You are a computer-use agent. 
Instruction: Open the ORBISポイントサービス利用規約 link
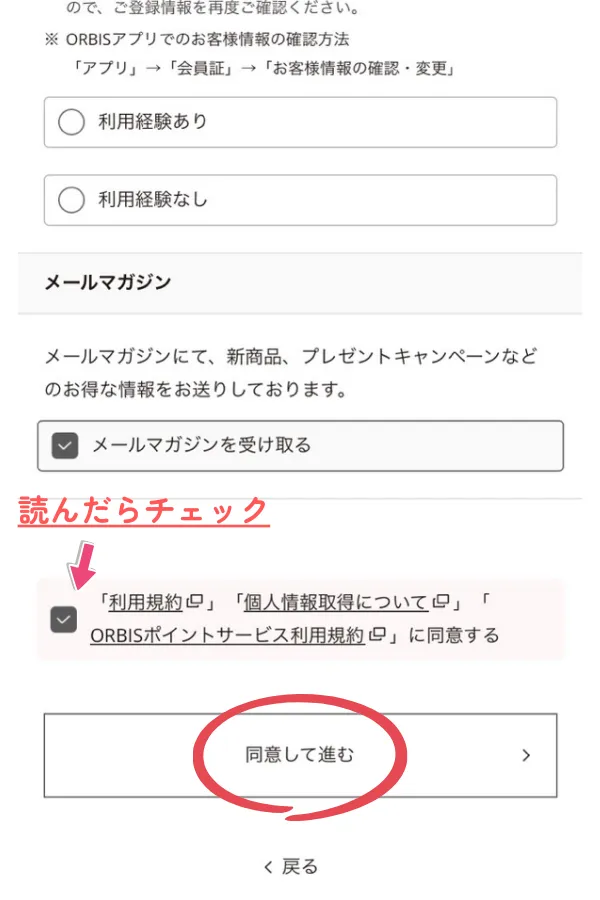[227, 635]
